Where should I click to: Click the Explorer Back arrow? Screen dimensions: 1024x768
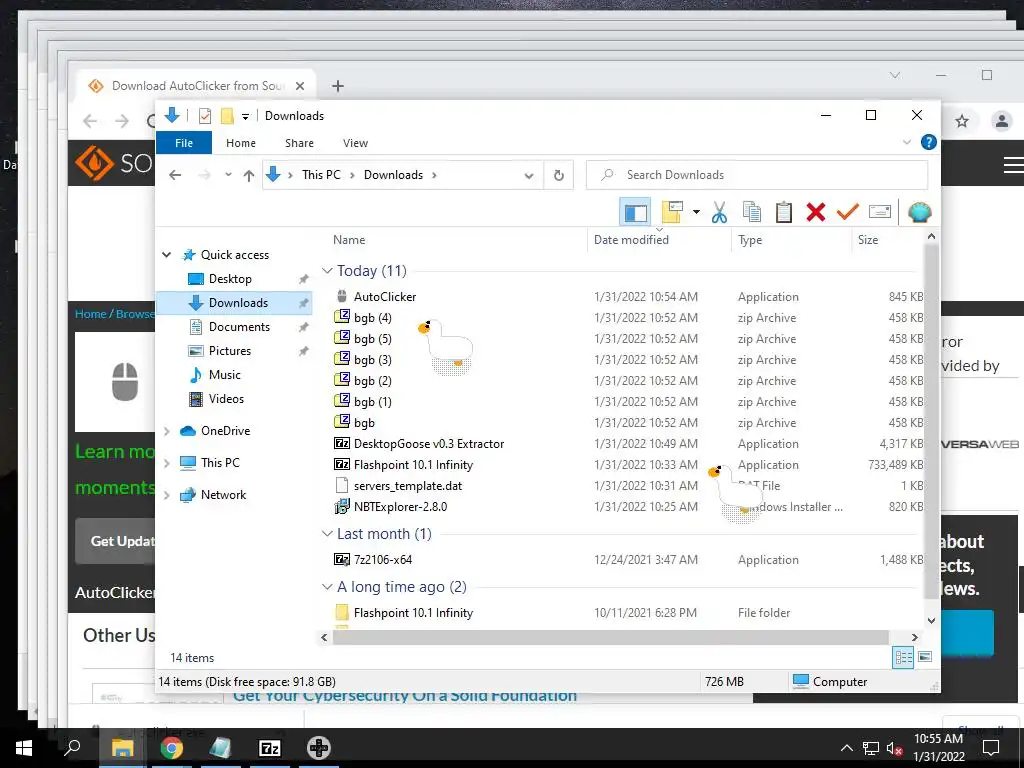point(175,175)
